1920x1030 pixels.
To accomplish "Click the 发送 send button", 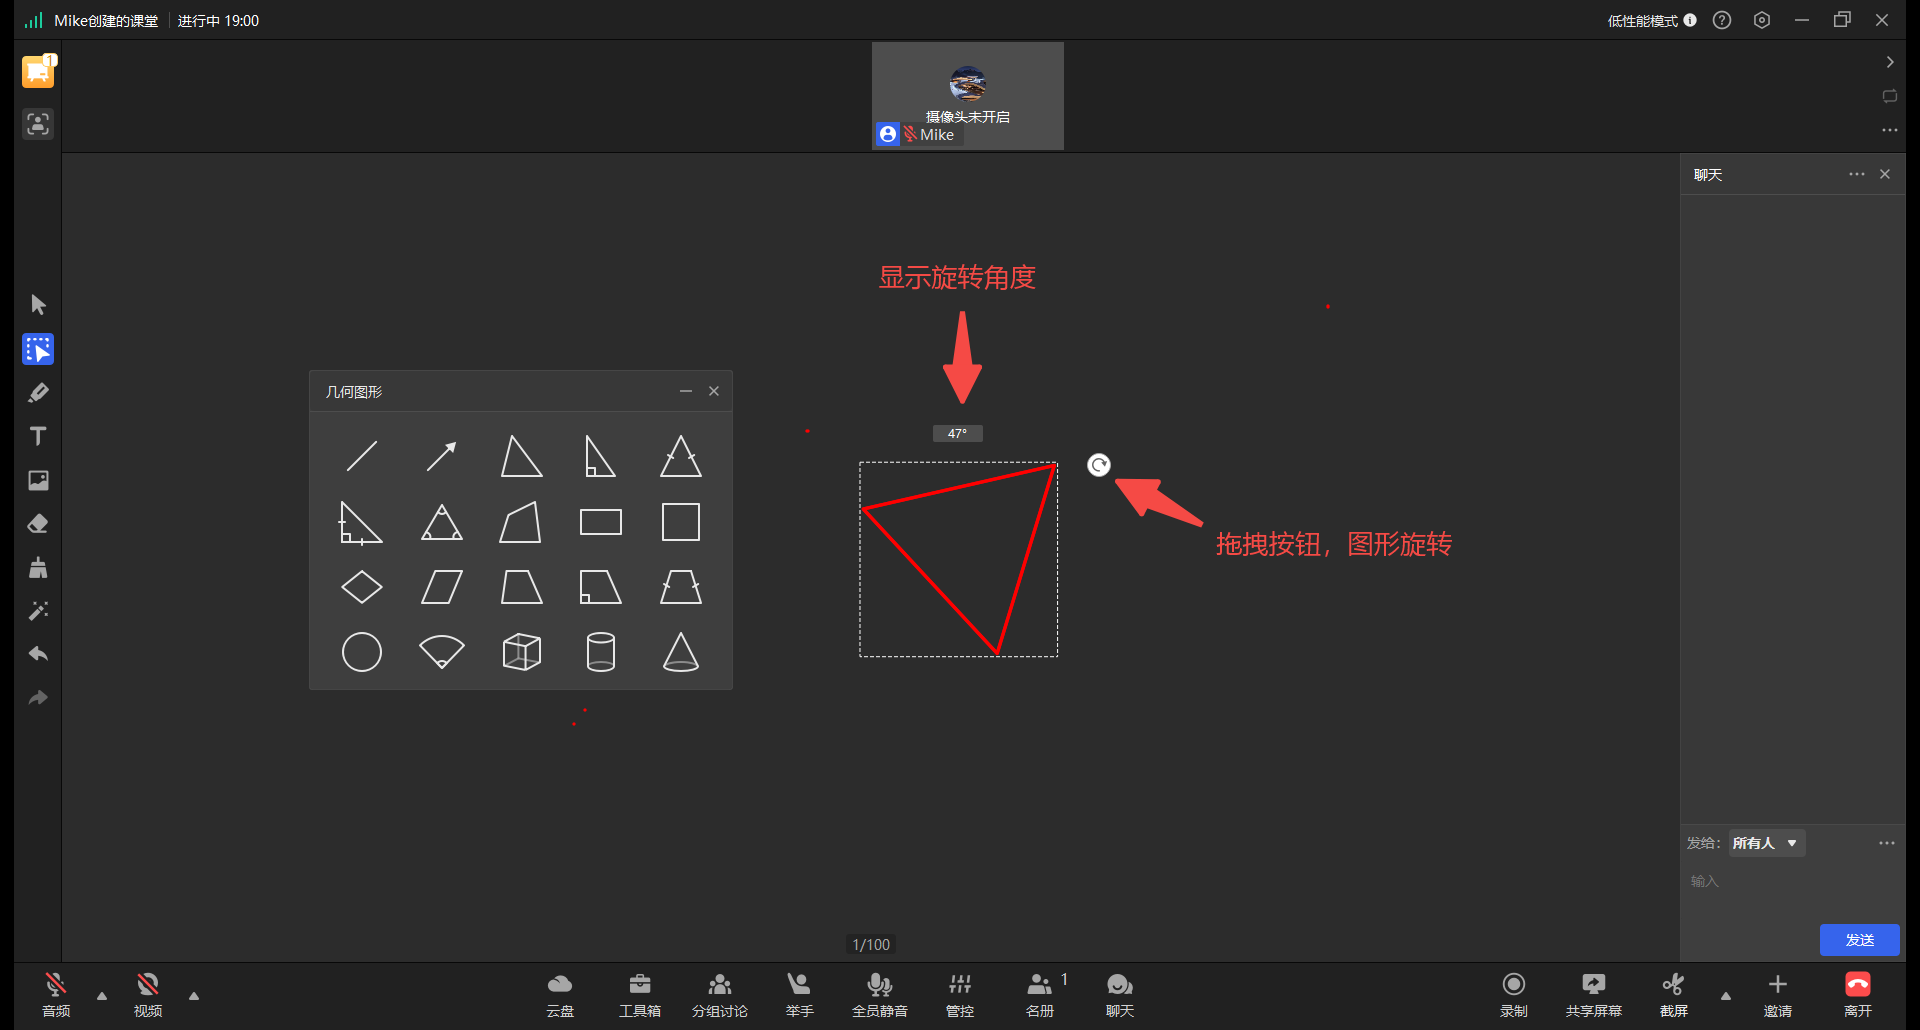I will (x=1860, y=940).
